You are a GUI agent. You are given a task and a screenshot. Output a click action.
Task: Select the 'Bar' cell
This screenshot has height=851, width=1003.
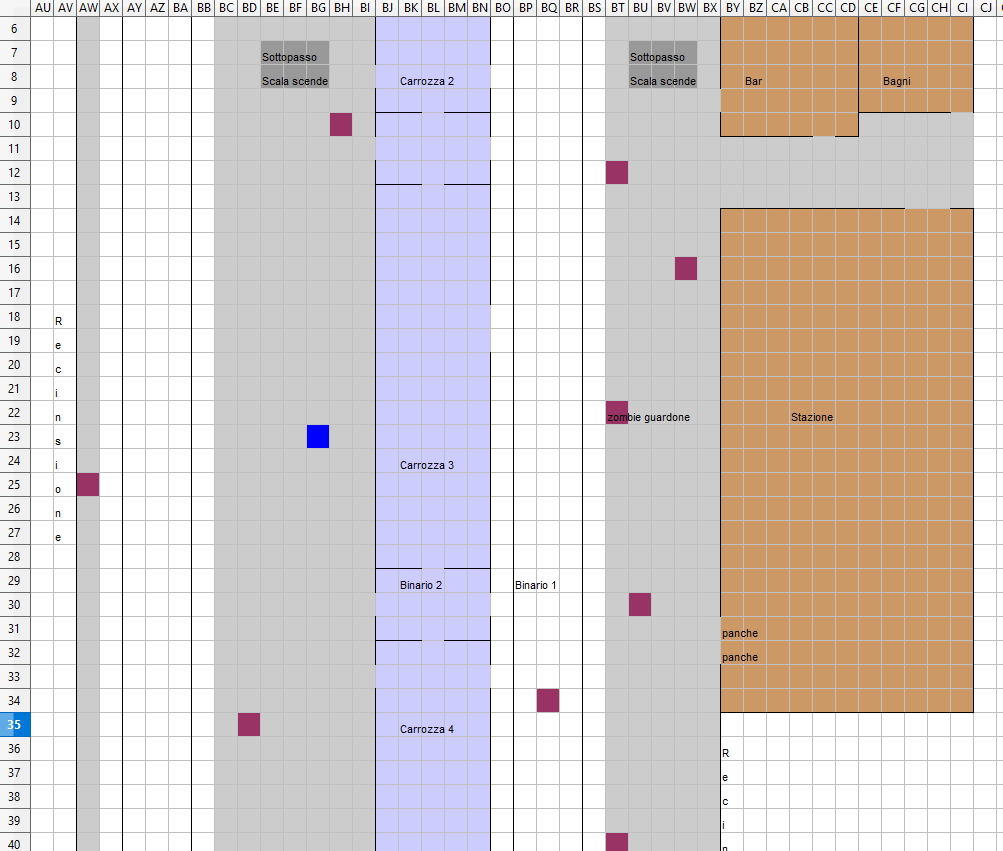pos(753,81)
